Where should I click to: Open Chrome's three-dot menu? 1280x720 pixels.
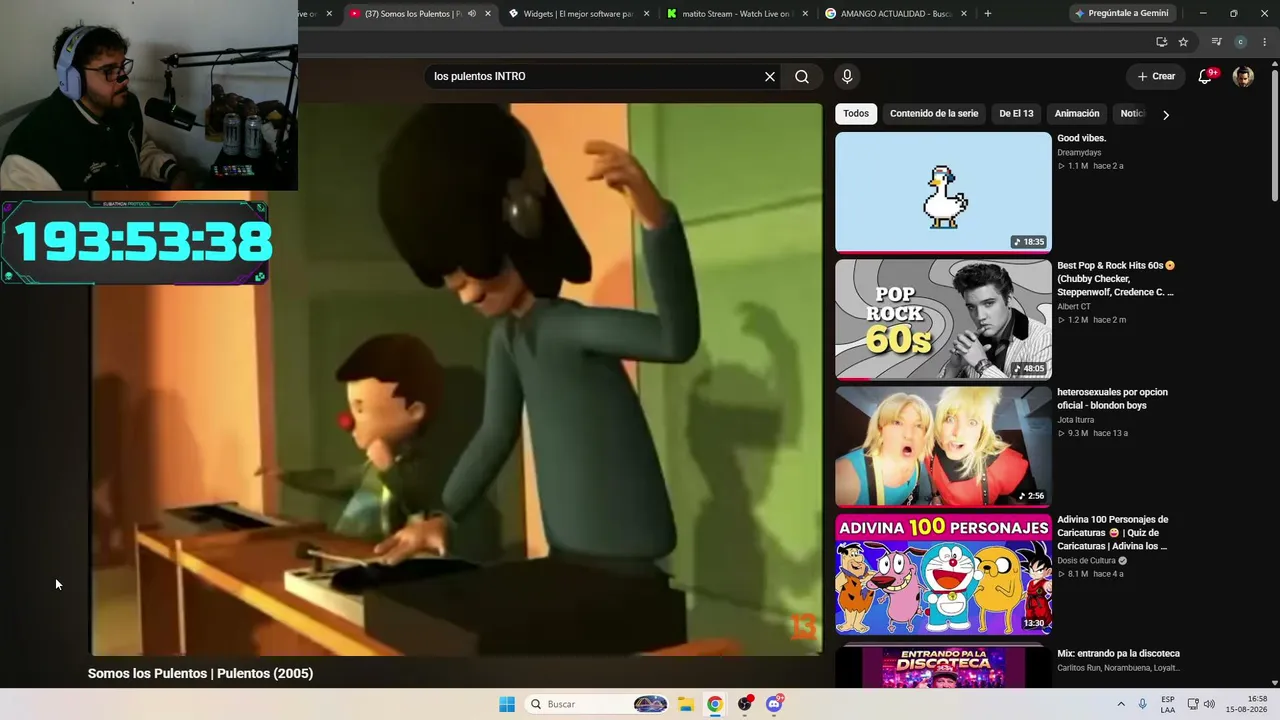[1265, 42]
